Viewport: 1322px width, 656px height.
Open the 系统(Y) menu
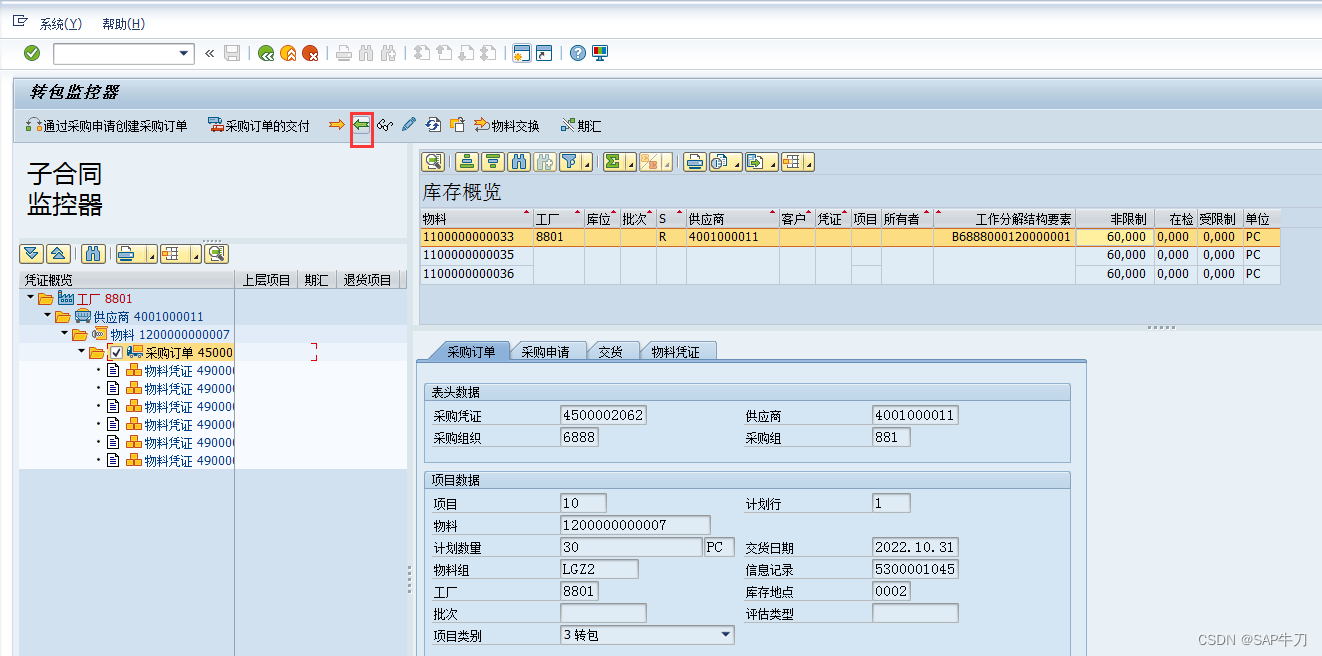coord(61,24)
